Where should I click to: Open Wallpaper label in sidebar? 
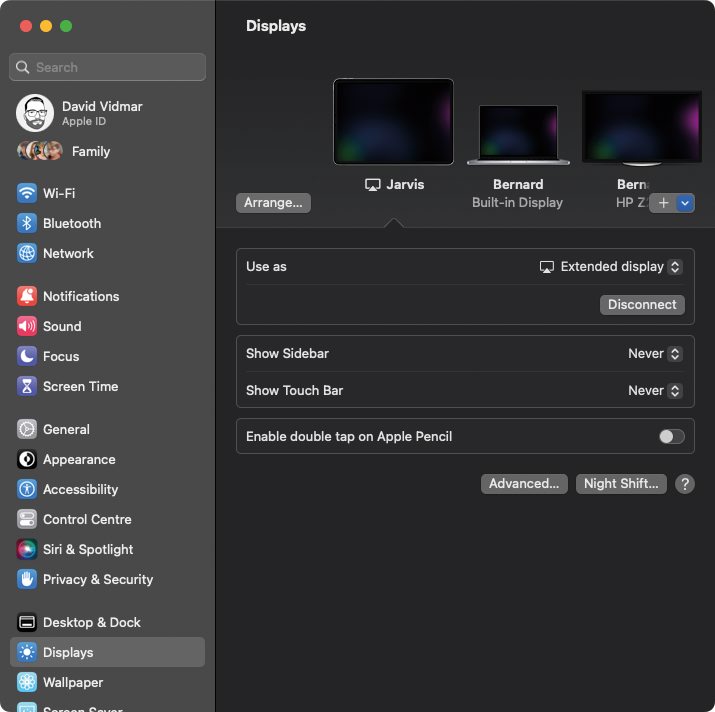[x=73, y=682]
